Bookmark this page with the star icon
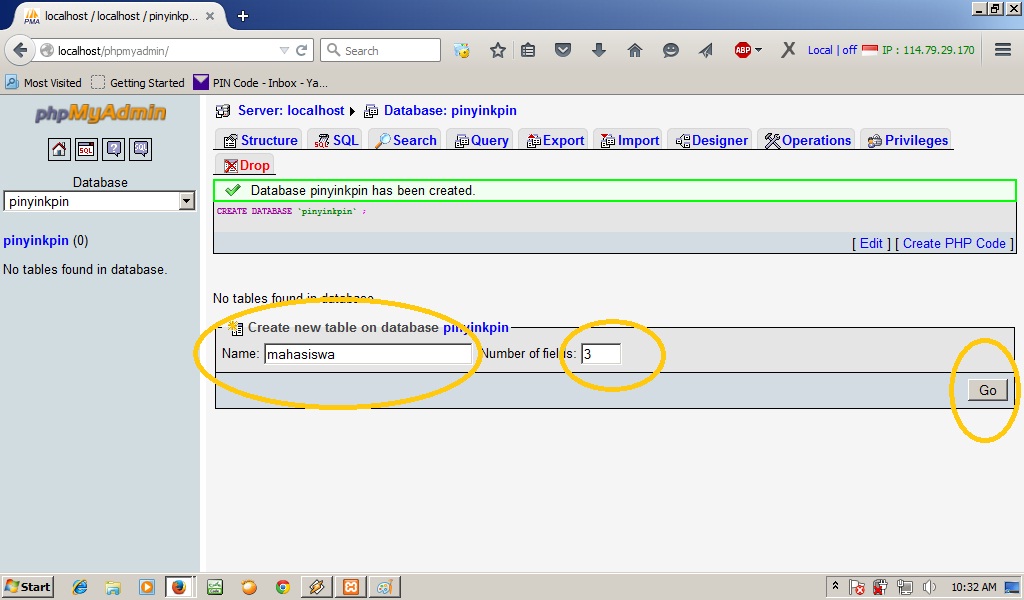Viewport: 1024px width, 600px height. click(498, 49)
